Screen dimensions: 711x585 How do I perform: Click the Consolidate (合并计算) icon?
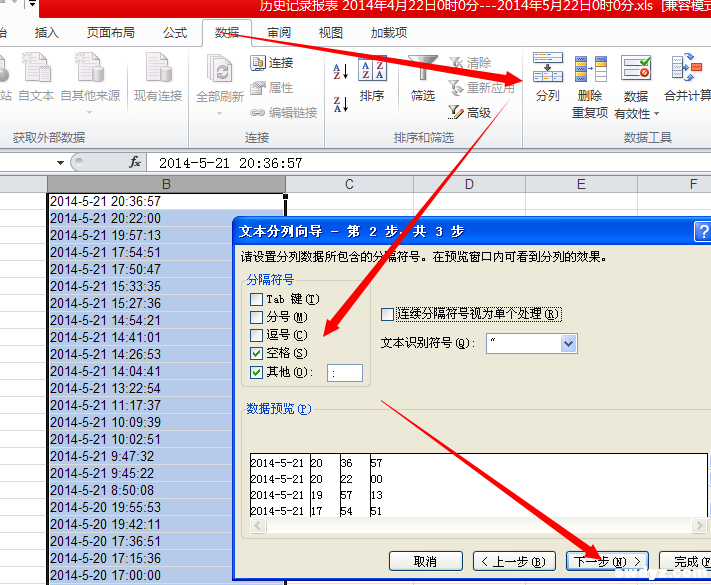coord(687,68)
